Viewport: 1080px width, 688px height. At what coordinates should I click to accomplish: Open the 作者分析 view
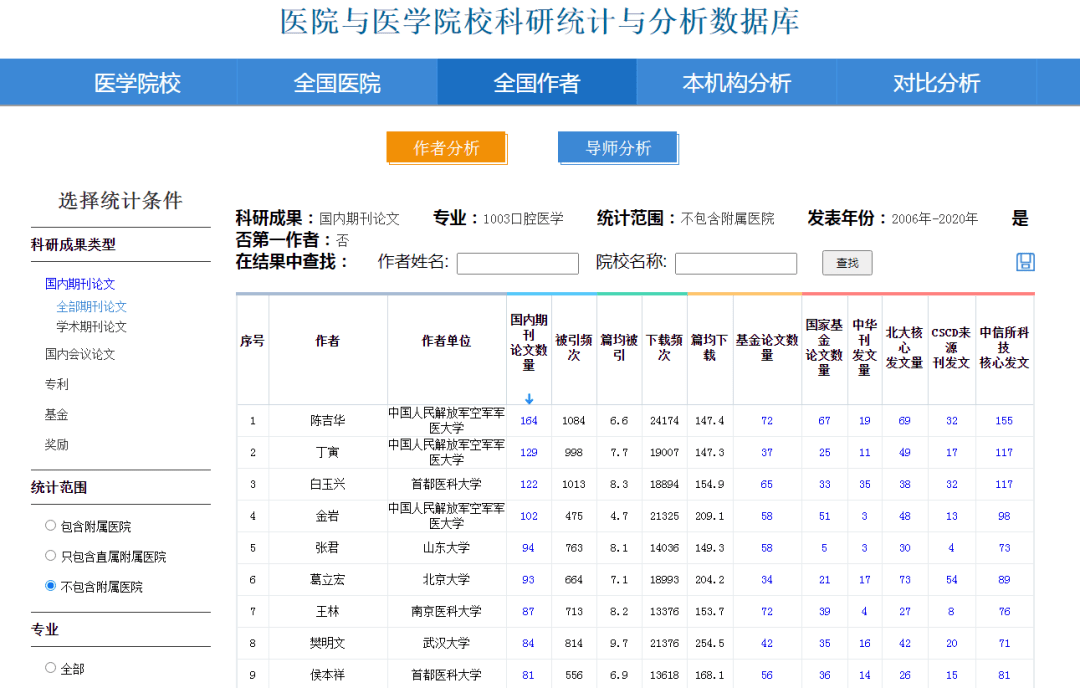pos(446,146)
